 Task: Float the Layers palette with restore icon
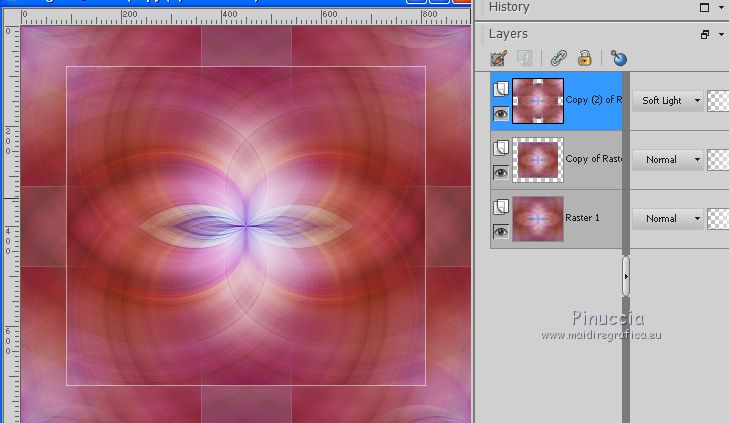click(705, 34)
